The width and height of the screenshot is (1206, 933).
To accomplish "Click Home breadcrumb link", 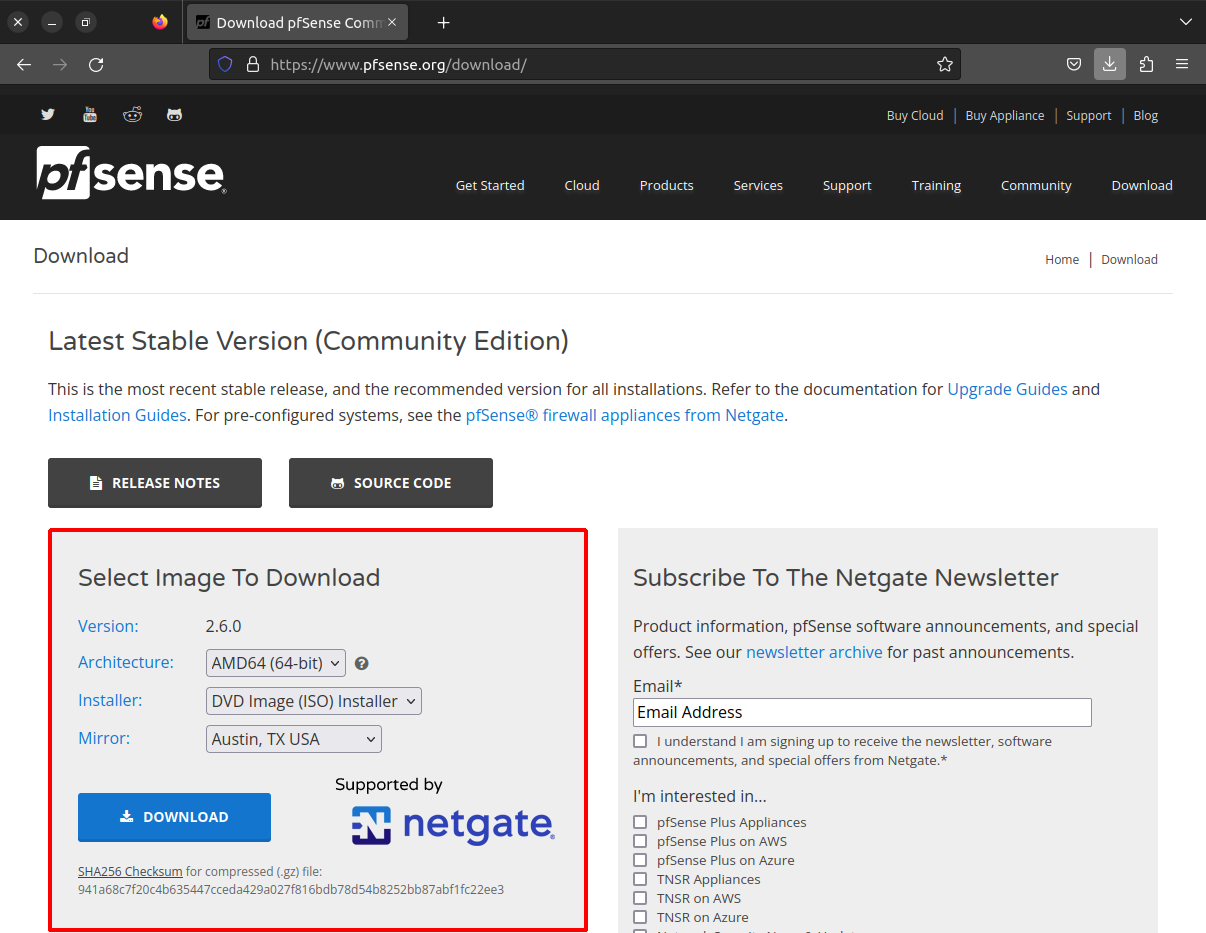I will click(x=1062, y=259).
